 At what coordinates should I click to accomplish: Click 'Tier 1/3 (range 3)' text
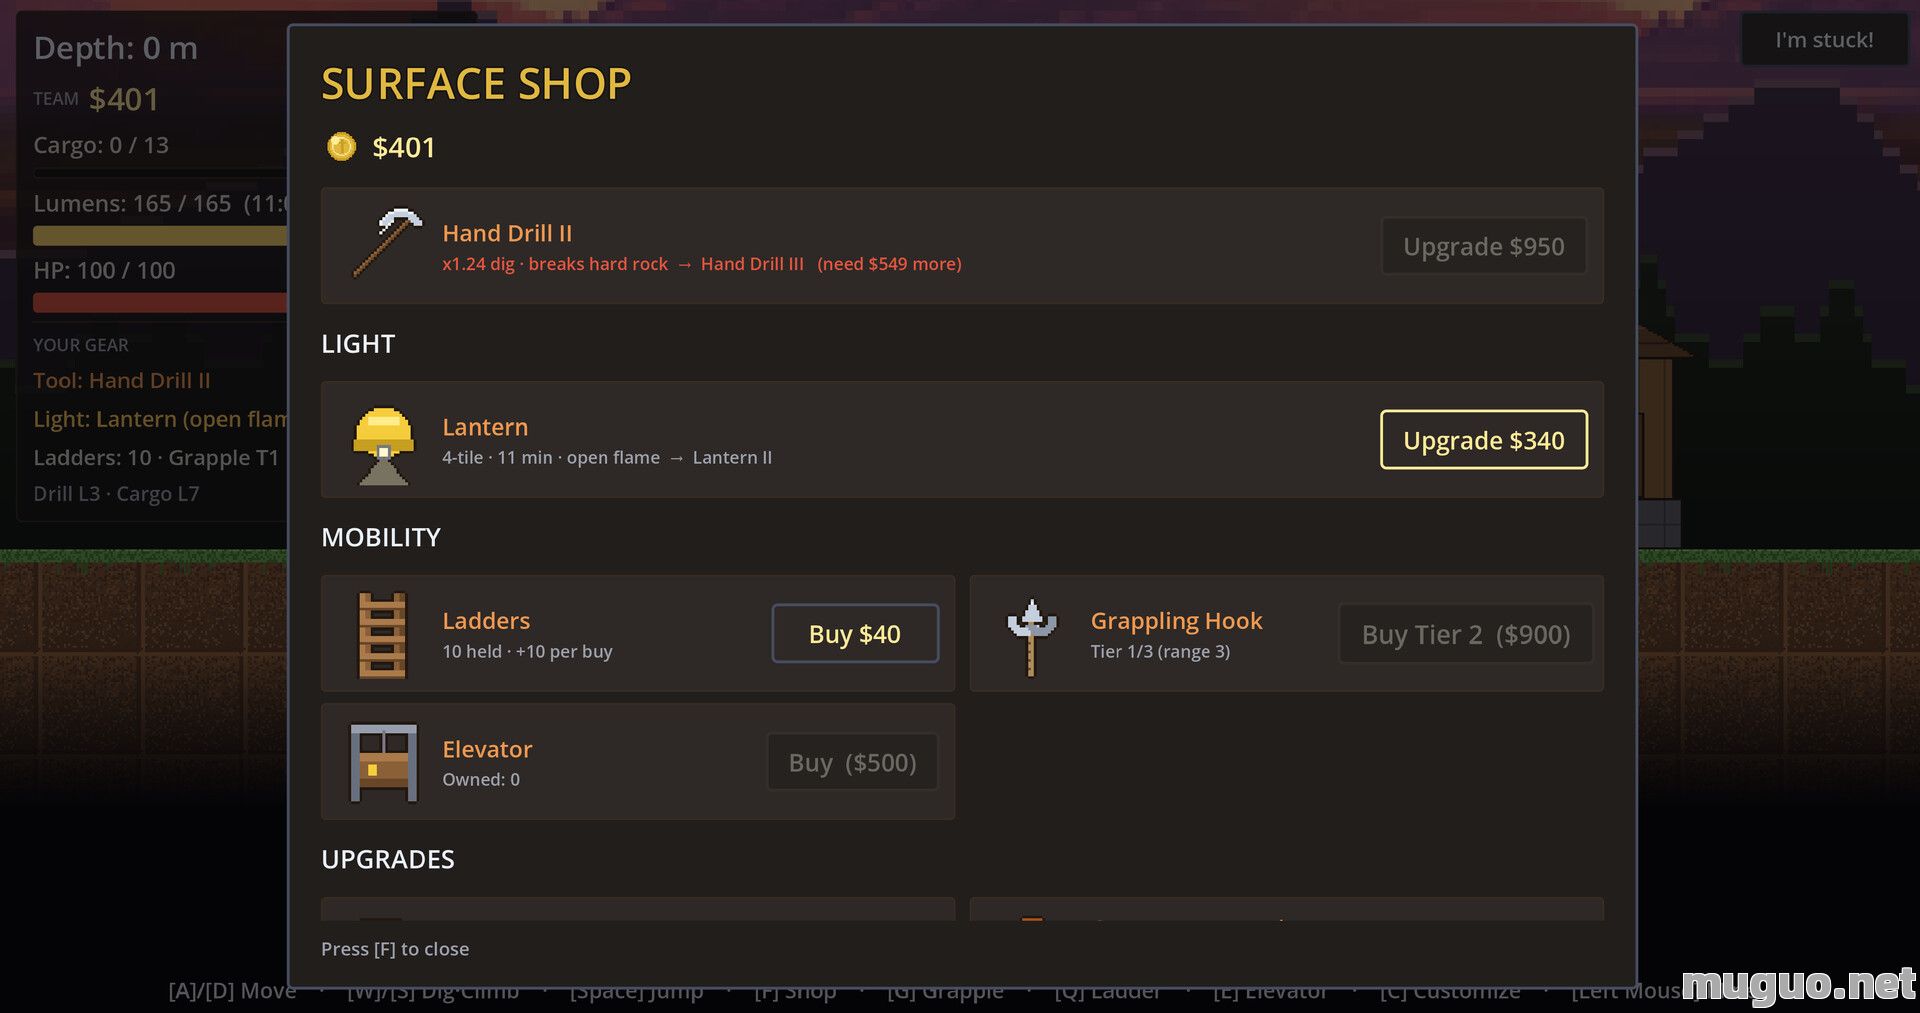(x=1160, y=652)
